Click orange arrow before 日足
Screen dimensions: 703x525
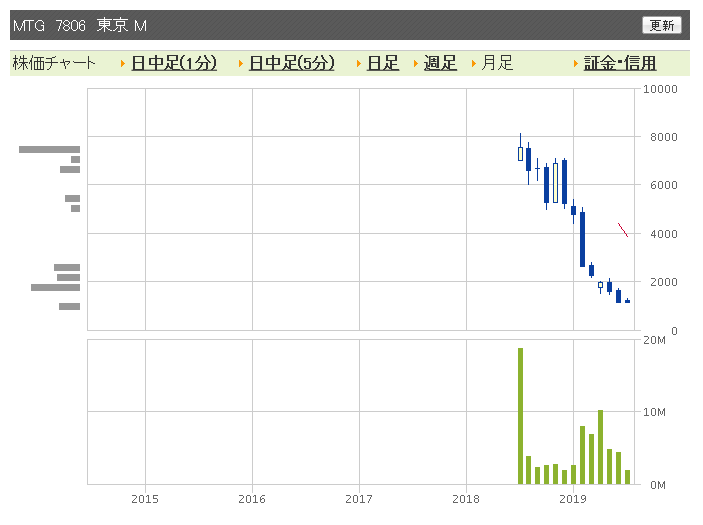(x=359, y=64)
